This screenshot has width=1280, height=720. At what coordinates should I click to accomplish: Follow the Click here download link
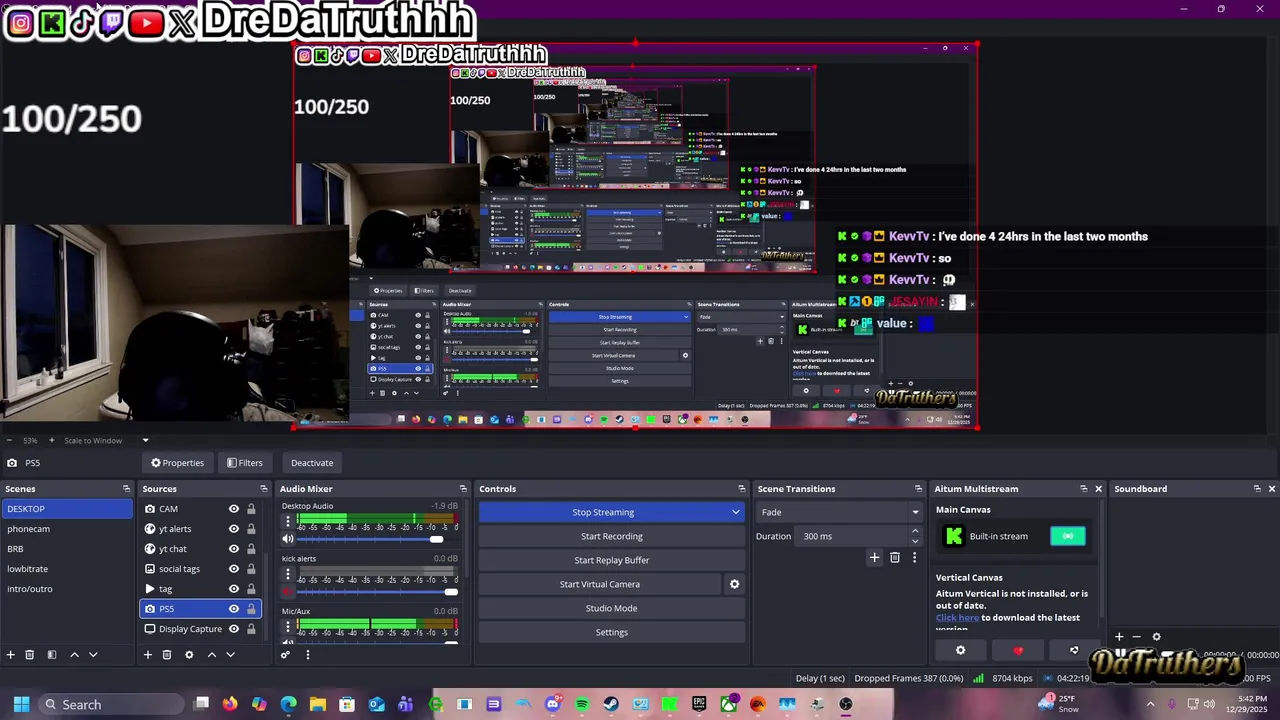(x=957, y=618)
